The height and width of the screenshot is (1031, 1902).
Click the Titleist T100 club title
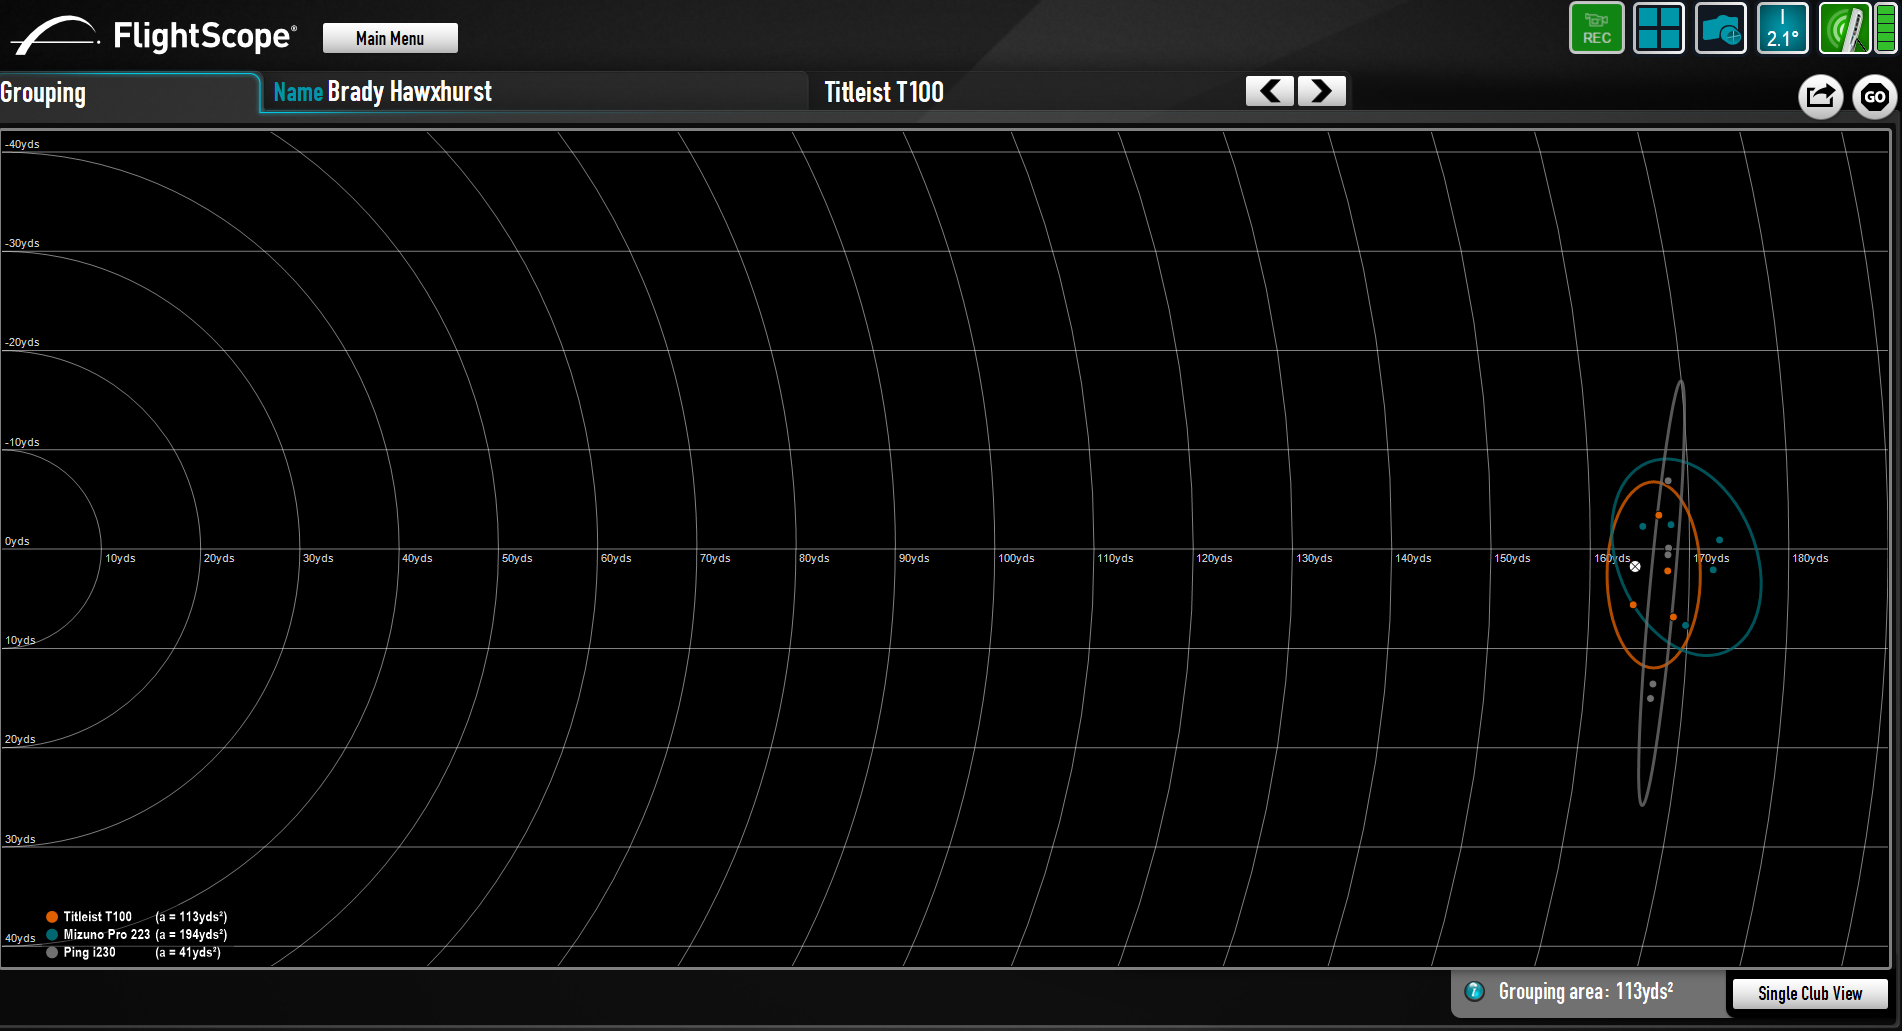coord(884,92)
